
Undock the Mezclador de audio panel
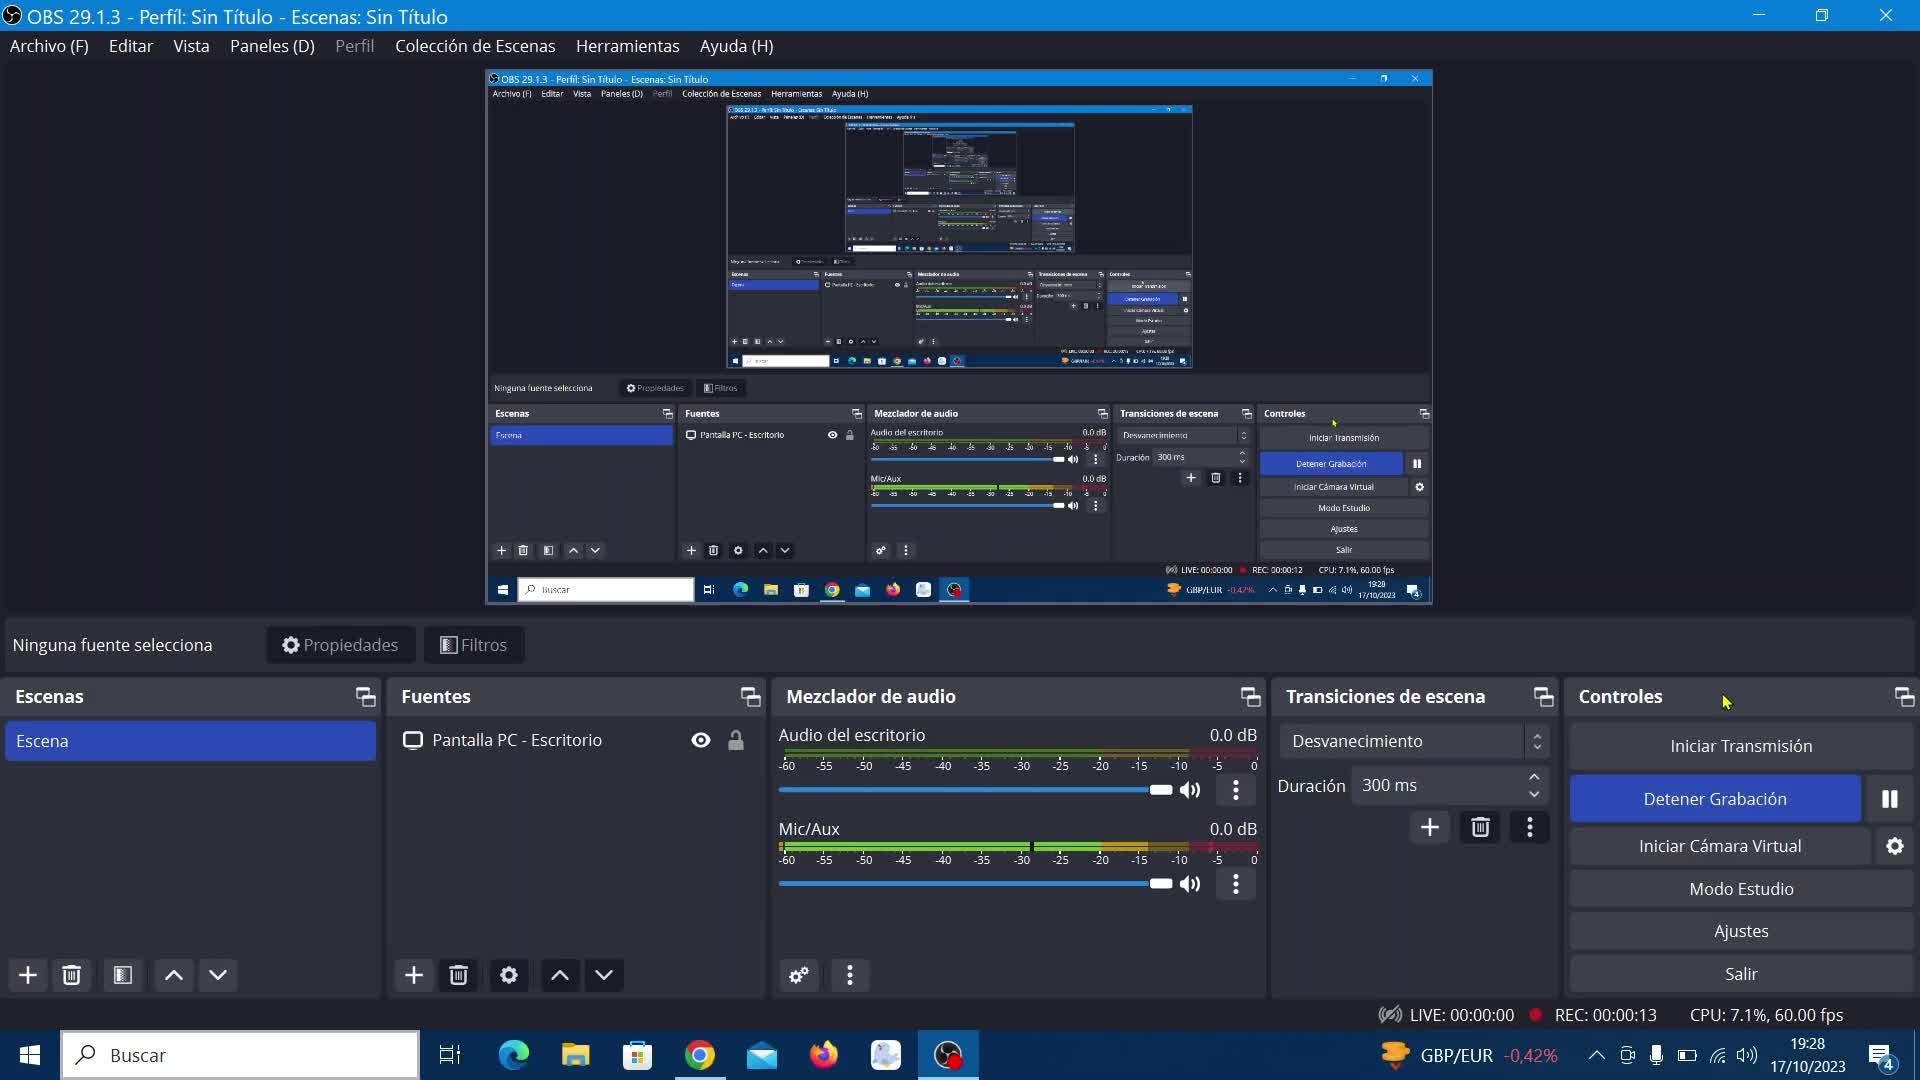click(x=1250, y=697)
